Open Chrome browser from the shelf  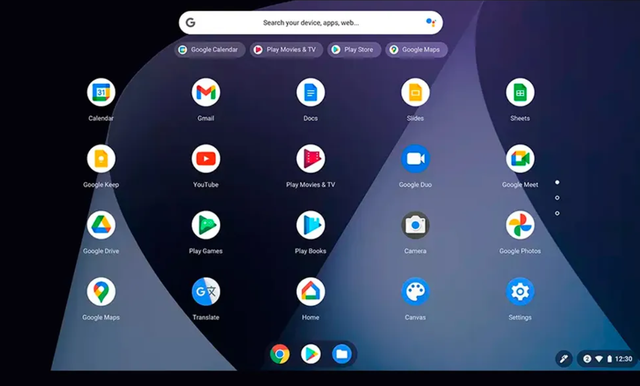(280, 354)
